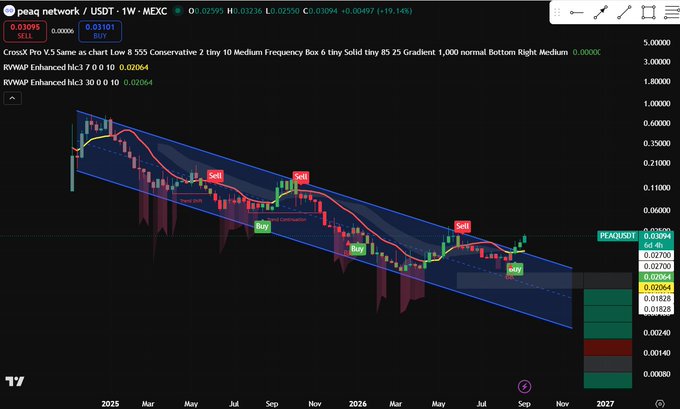Click the +0.00497 (+19.14%) change value
Viewport: 680px width, 409px height.
[x=376, y=11]
